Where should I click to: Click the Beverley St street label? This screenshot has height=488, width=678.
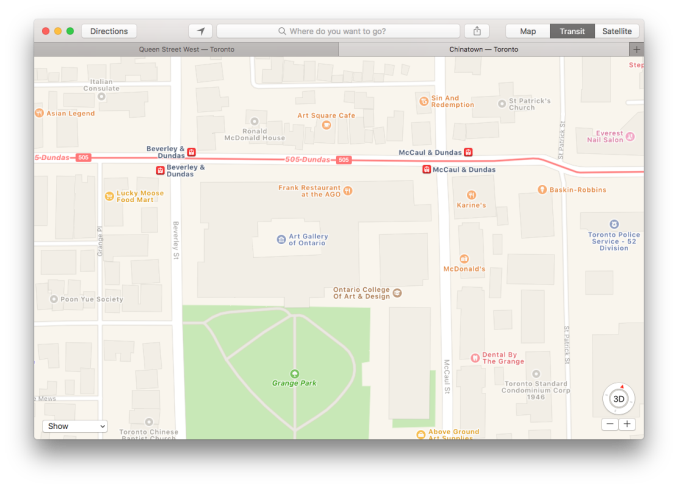[x=176, y=240]
